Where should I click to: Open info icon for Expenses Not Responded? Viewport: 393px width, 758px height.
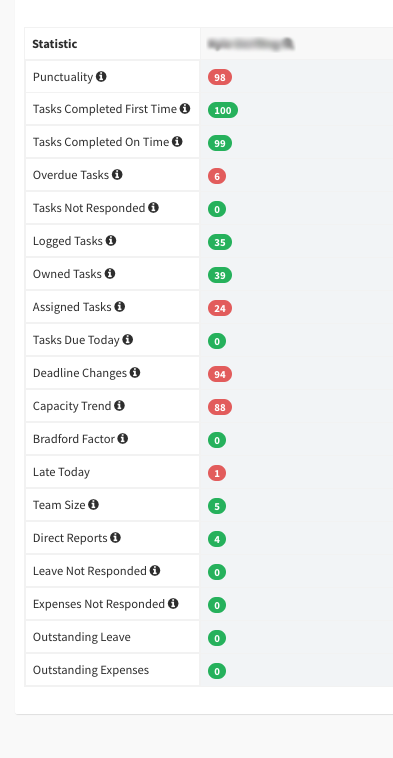[x=173, y=603]
